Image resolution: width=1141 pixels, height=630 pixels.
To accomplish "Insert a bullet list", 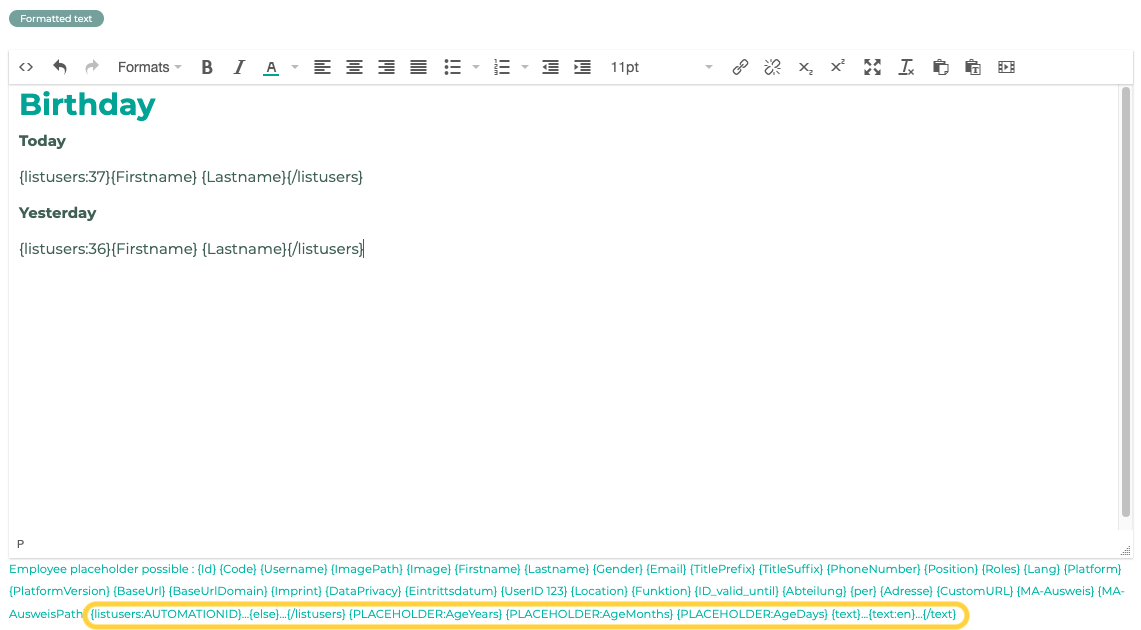I will point(453,67).
